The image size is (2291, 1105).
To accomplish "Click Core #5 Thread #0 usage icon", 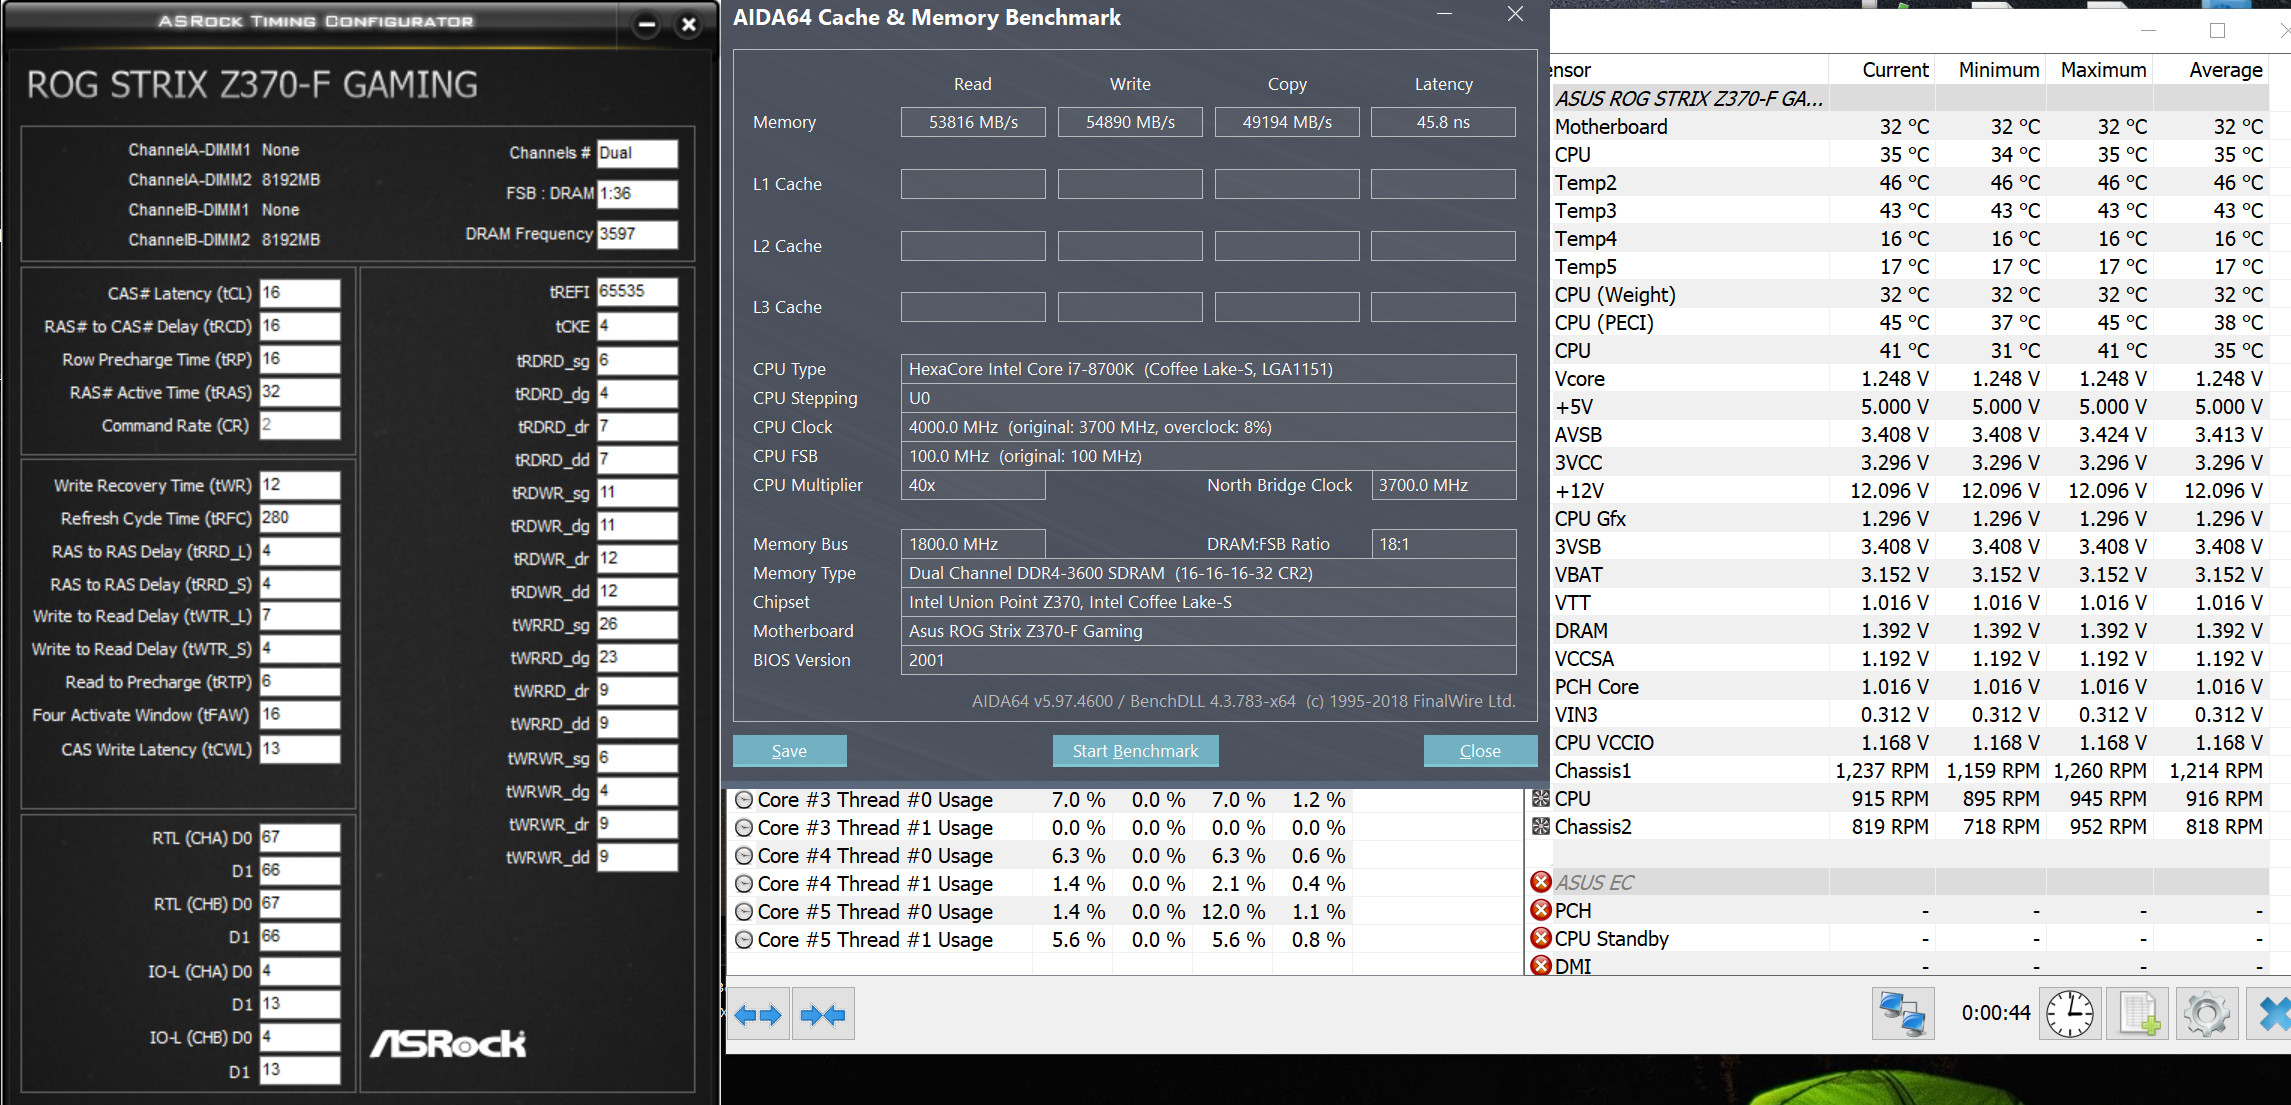I will [744, 912].
